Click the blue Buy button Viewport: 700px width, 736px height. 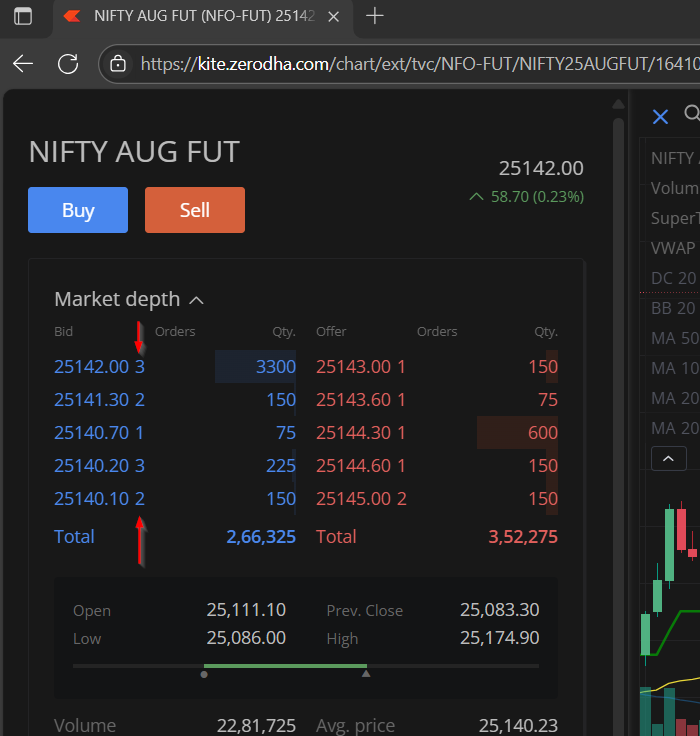click(x=78, y=210)
